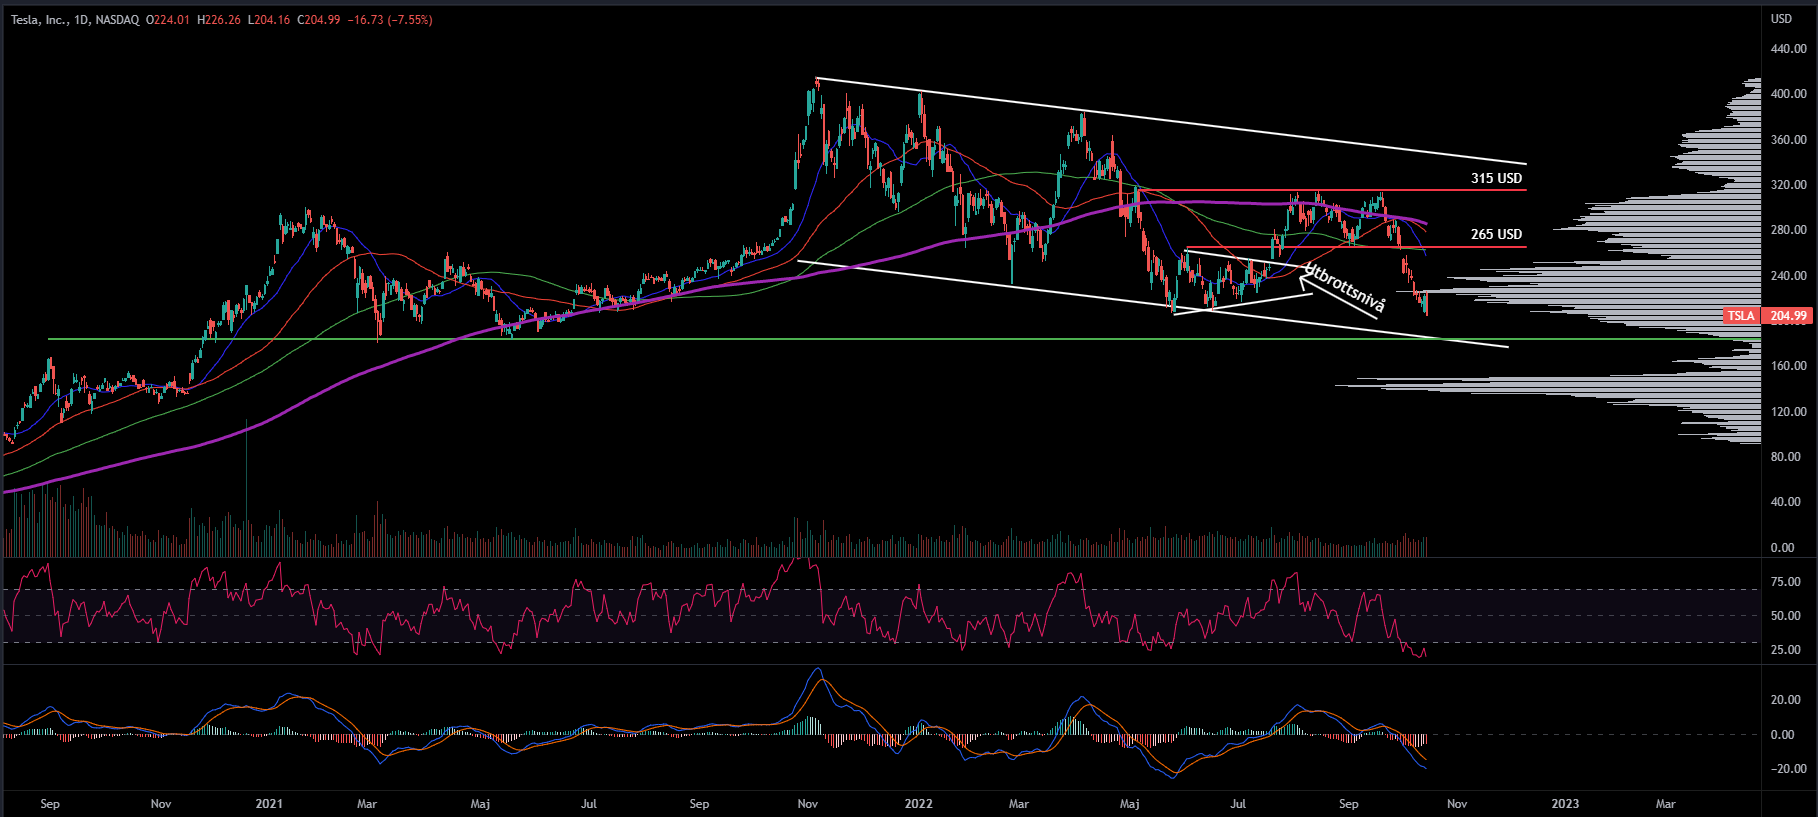Viewport: 1818px width, 817px height.
Task: Click the −16.73 (−7.55%) change value
Action: click(x=389, y=20)
